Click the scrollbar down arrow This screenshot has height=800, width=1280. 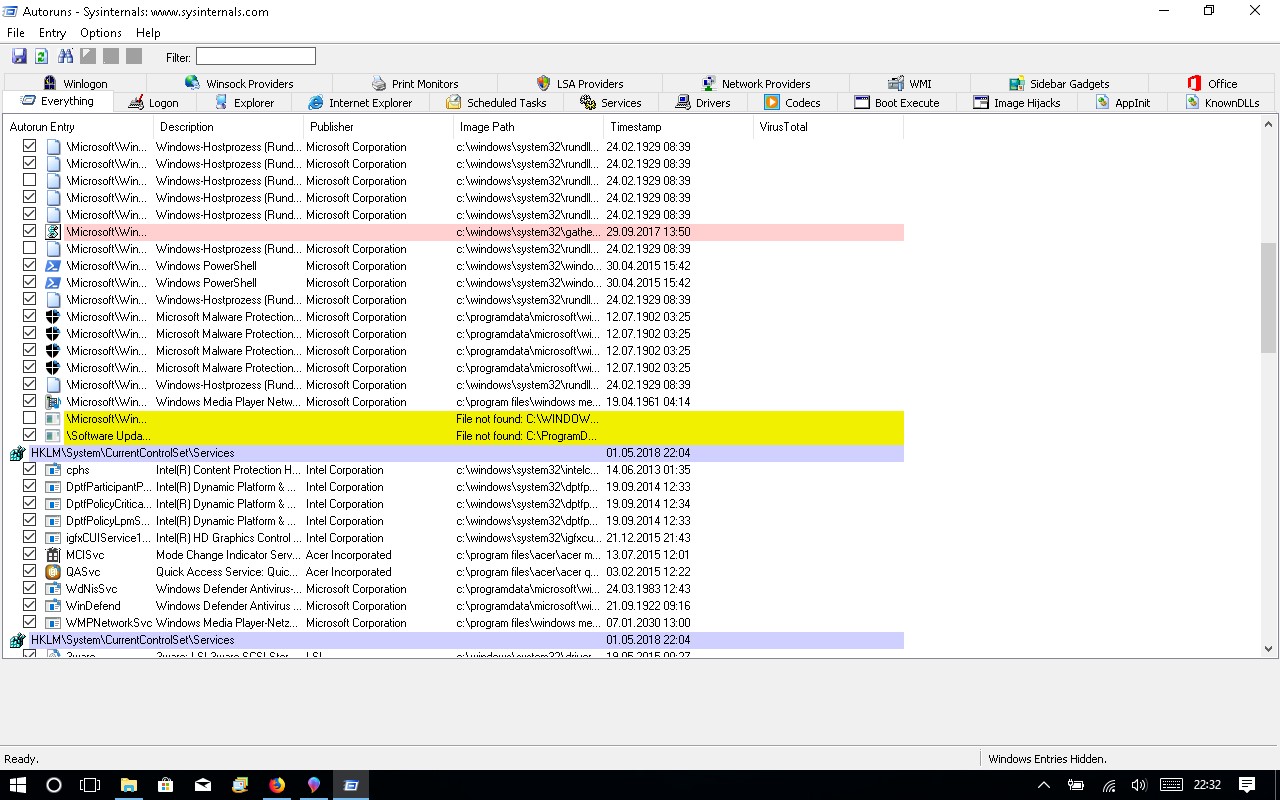coord(1269,649)
